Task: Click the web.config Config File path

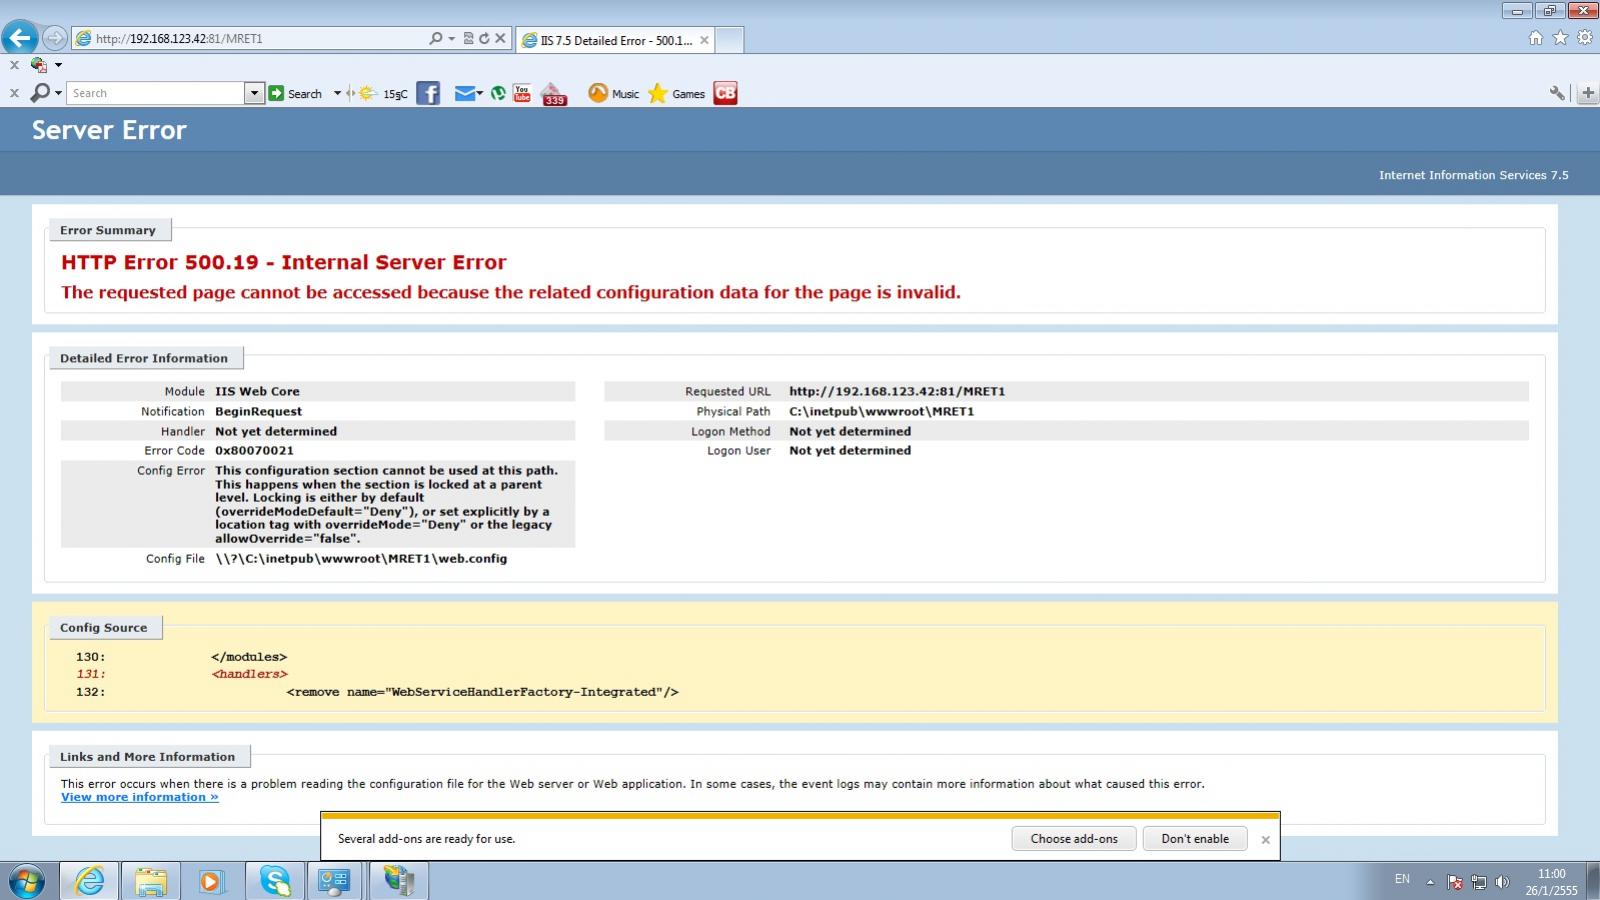Action: point(361,559)
